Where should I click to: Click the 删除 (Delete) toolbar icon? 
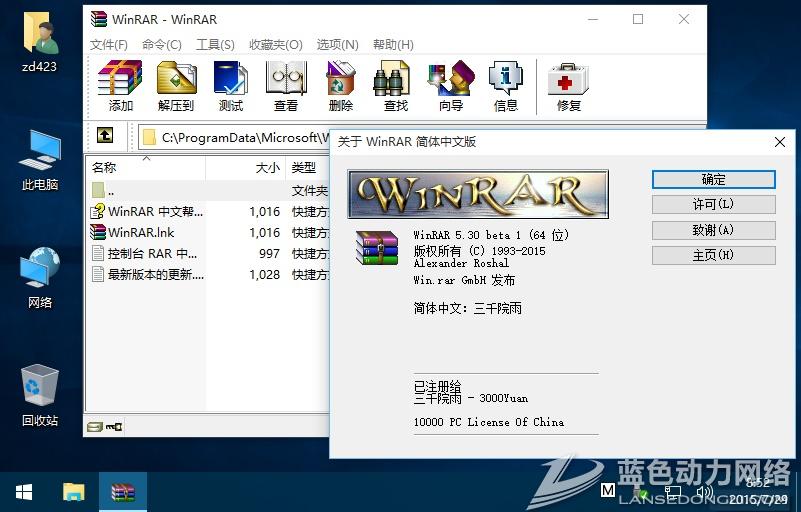coord(341,85)
